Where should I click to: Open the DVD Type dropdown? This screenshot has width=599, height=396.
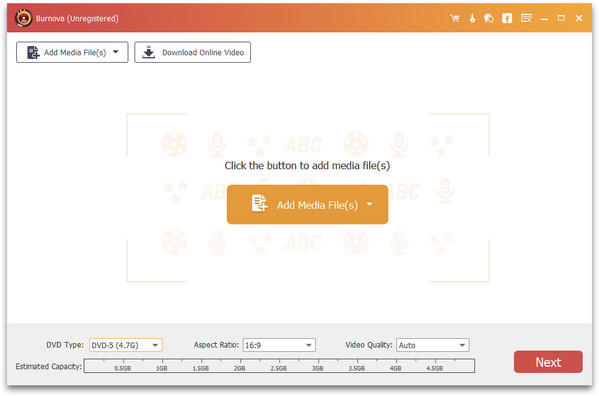coord(126,345)
